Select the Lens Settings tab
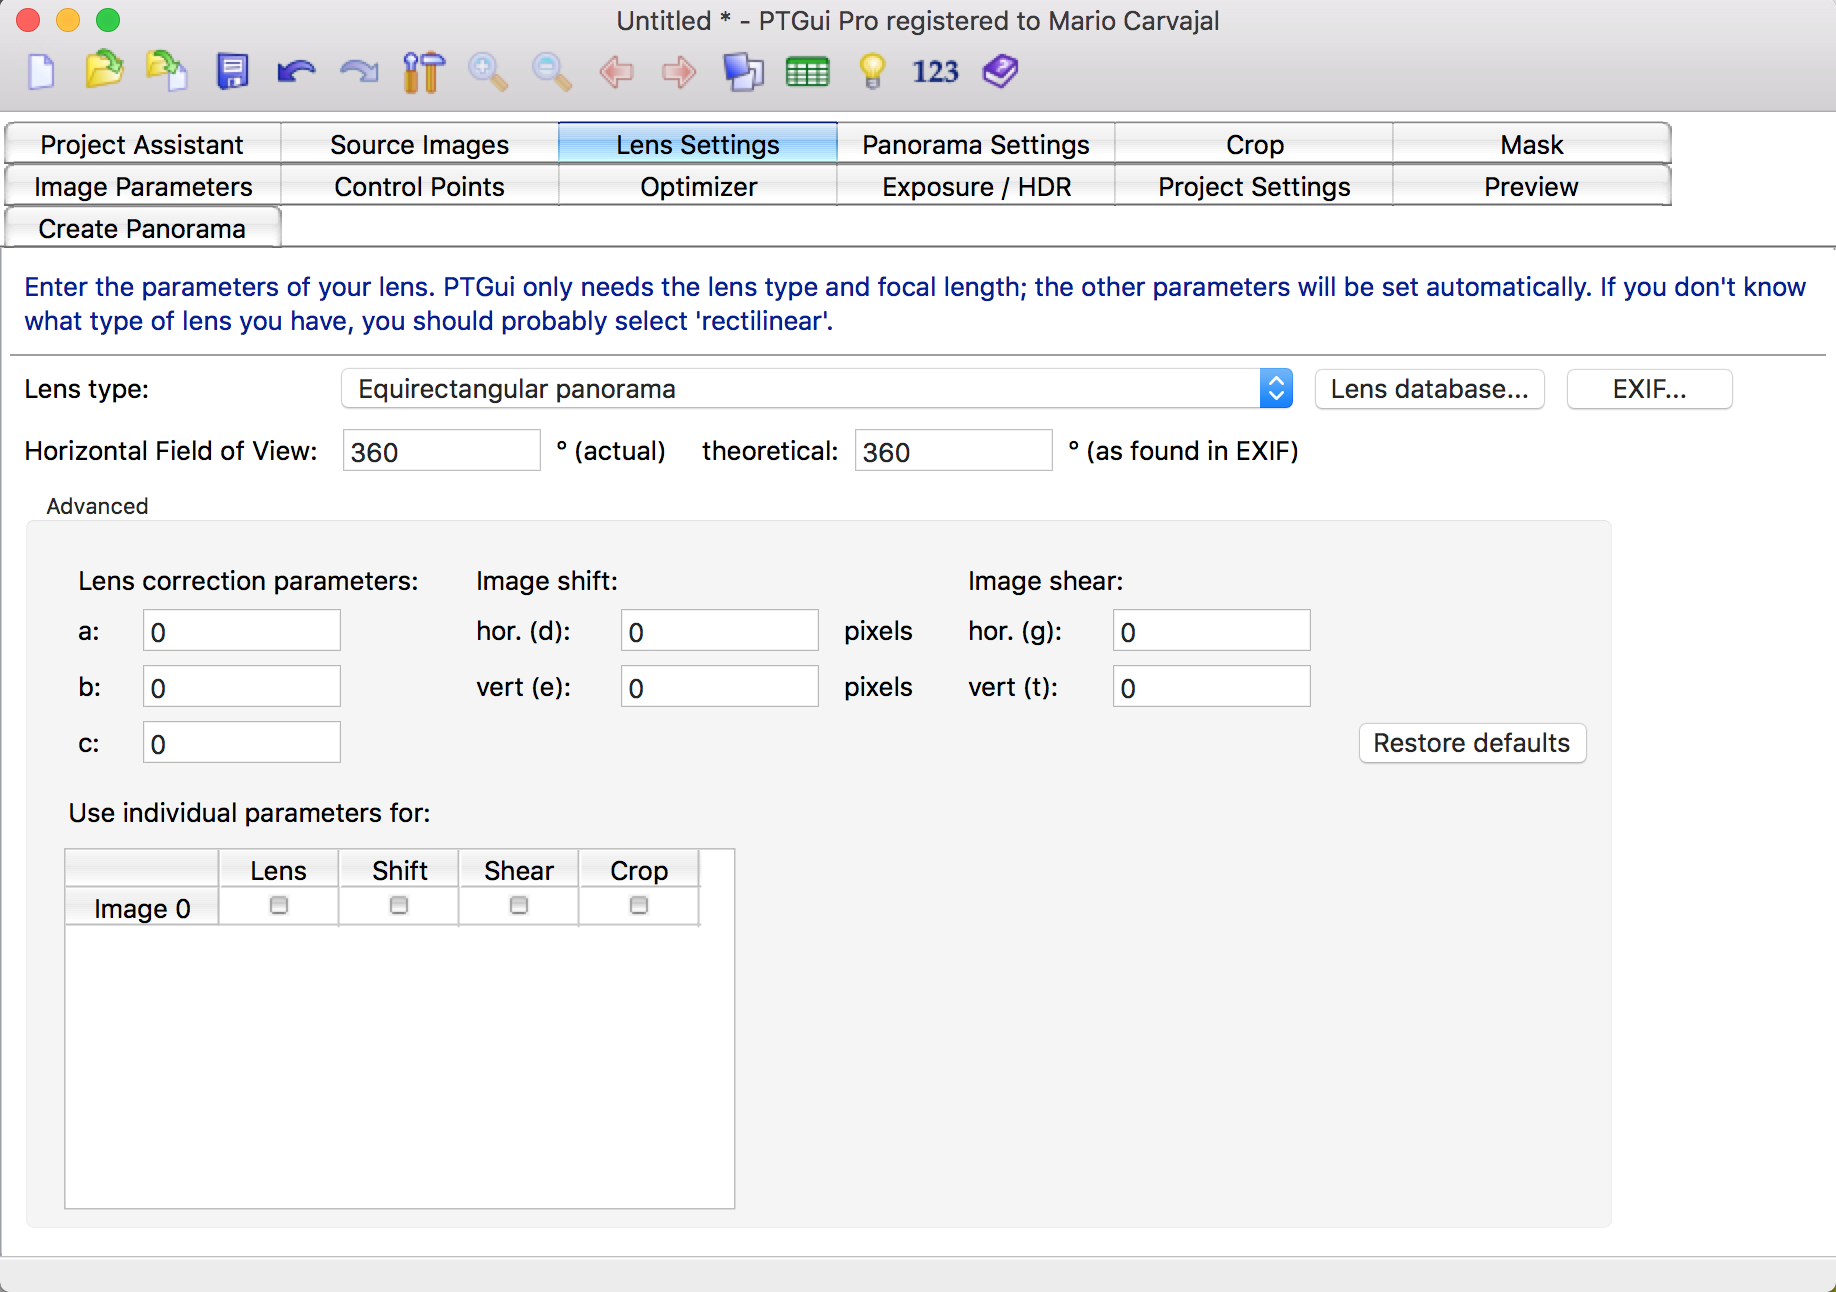 [698, 144]
